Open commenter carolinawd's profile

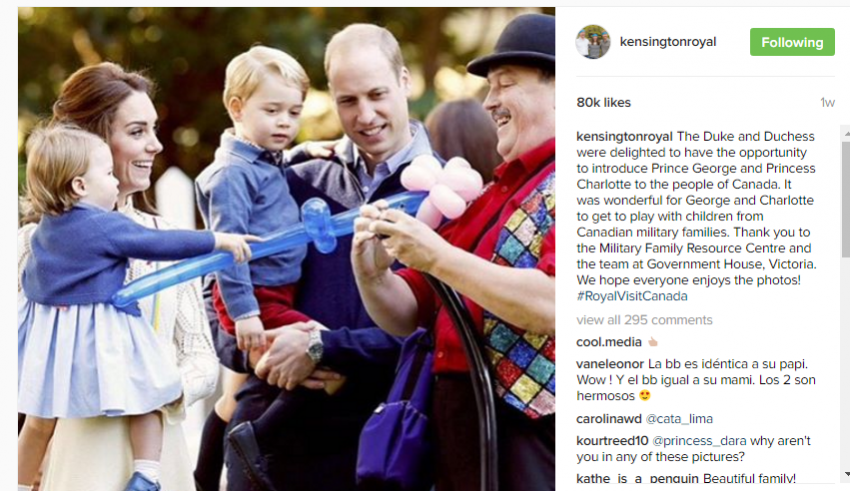609,418
